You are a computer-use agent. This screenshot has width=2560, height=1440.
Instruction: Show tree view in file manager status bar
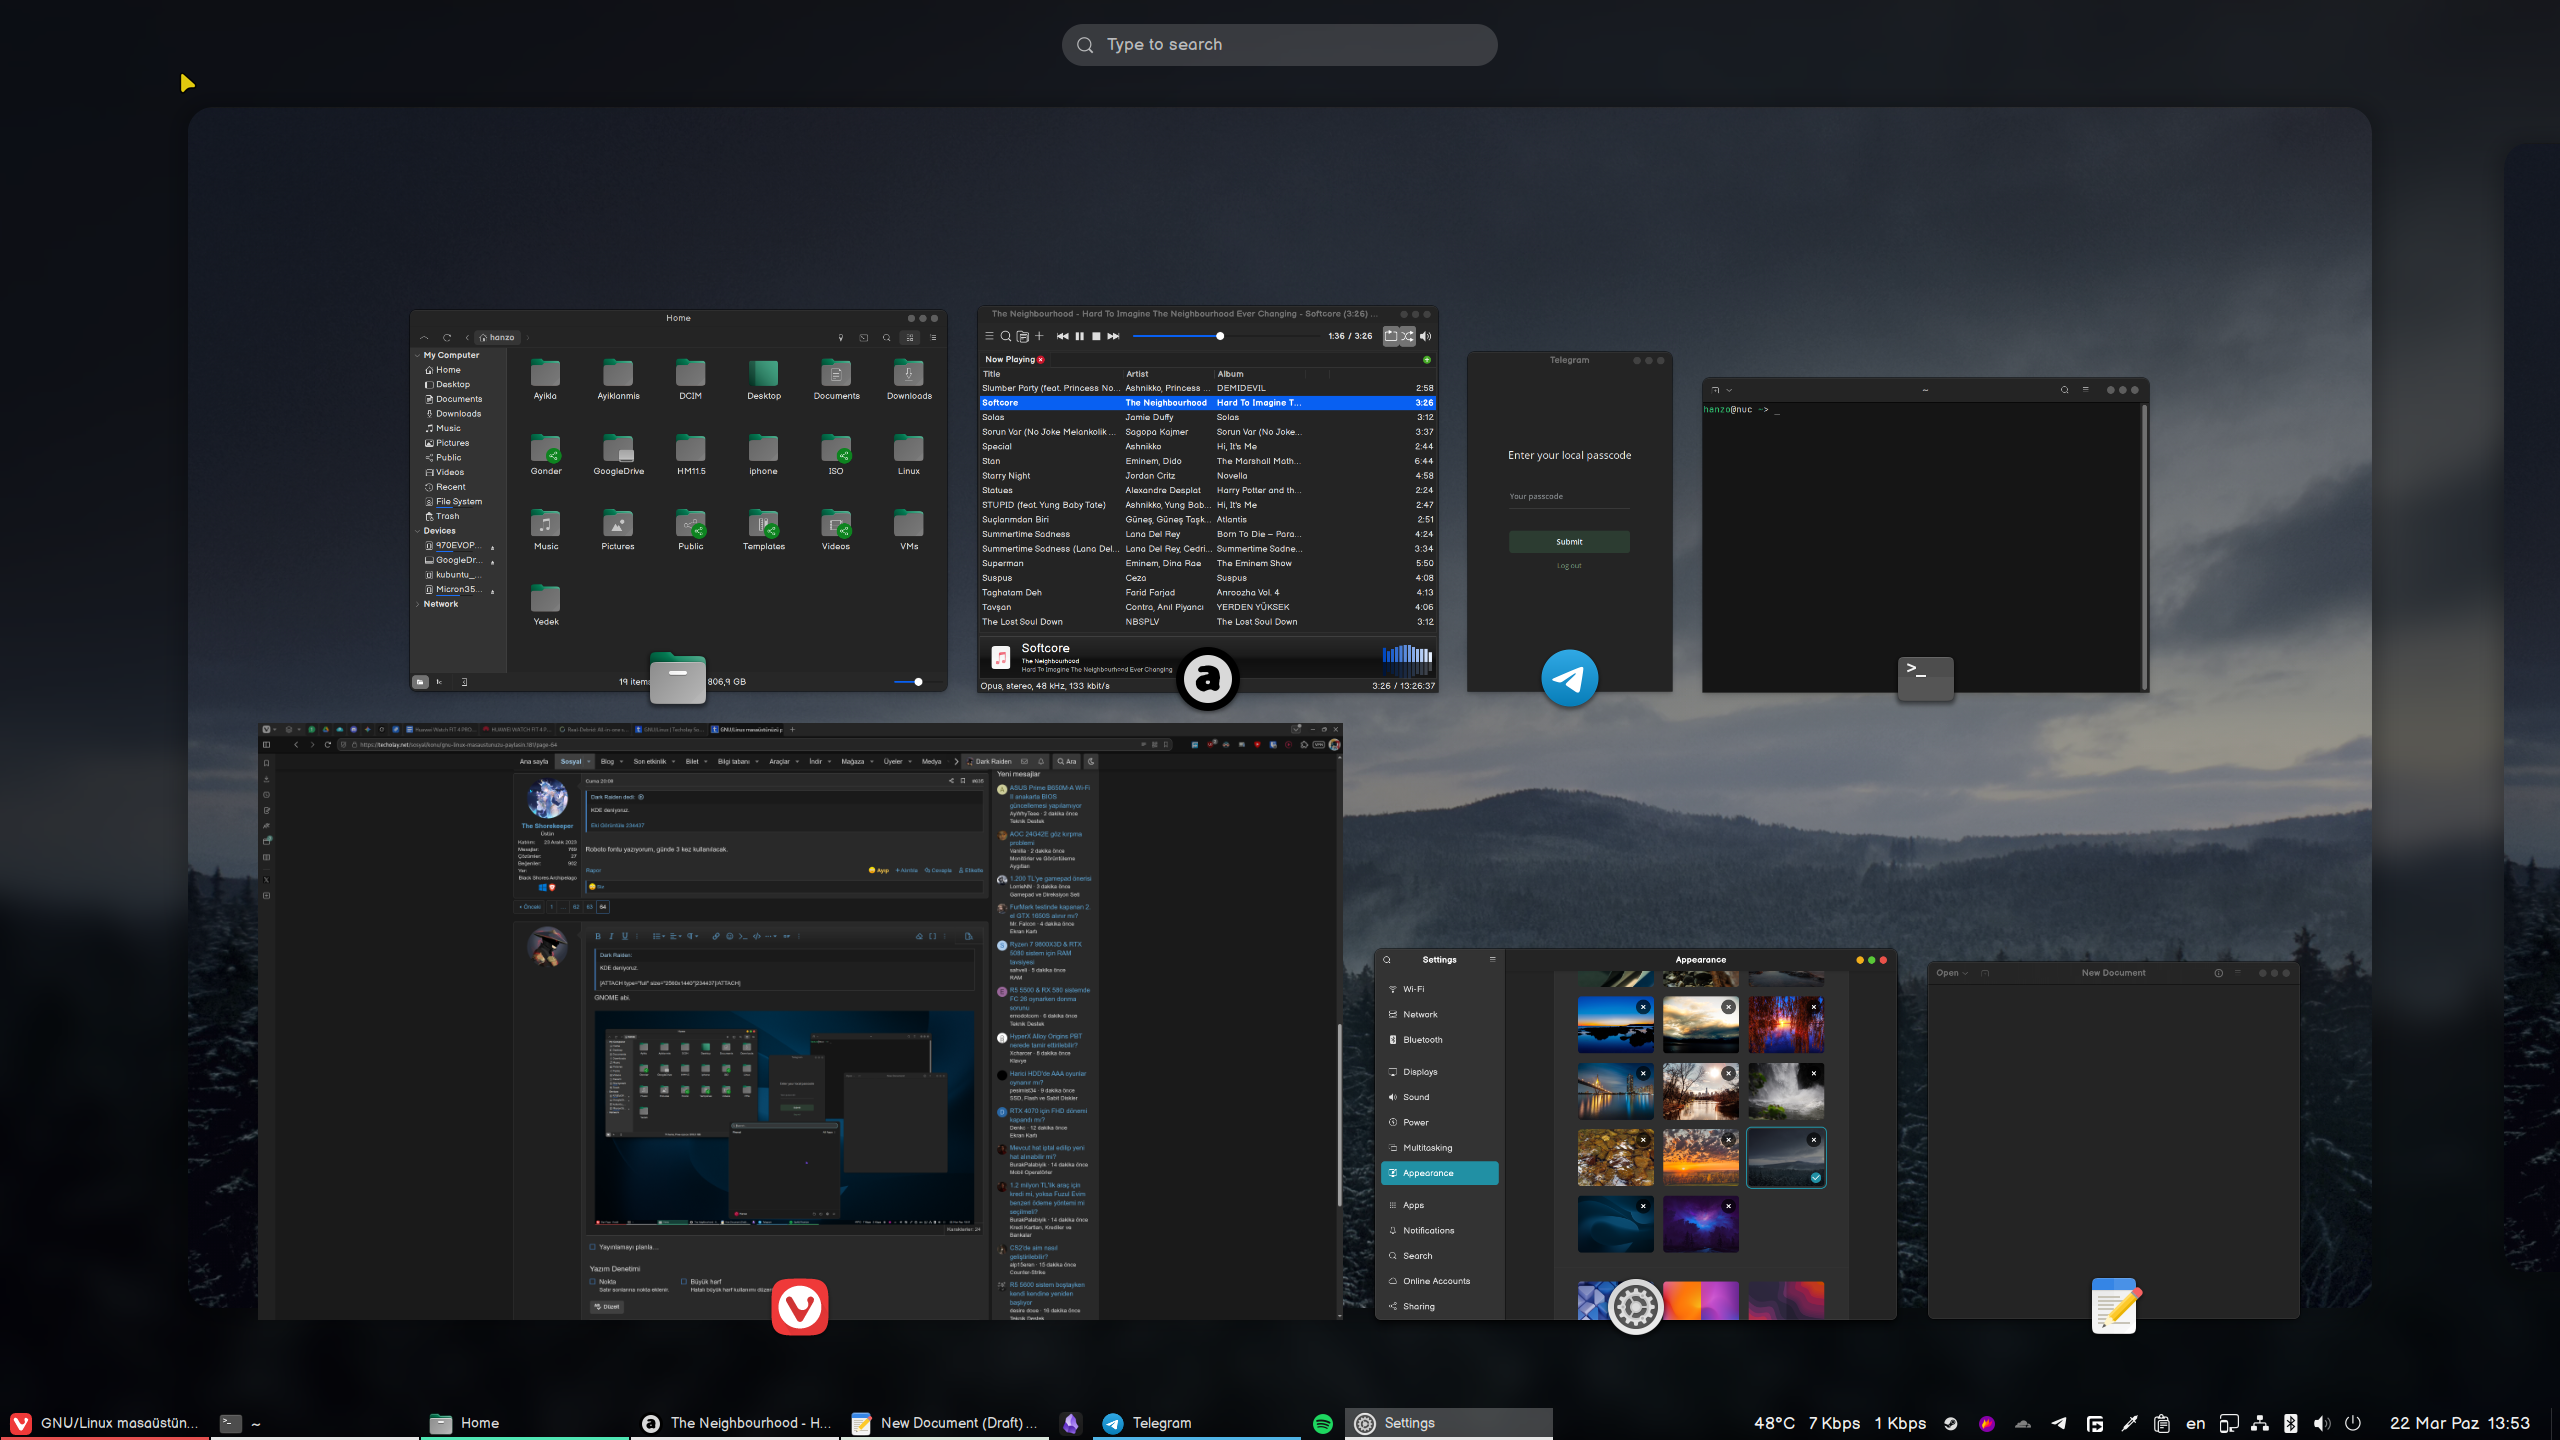(x=439, y=682)
